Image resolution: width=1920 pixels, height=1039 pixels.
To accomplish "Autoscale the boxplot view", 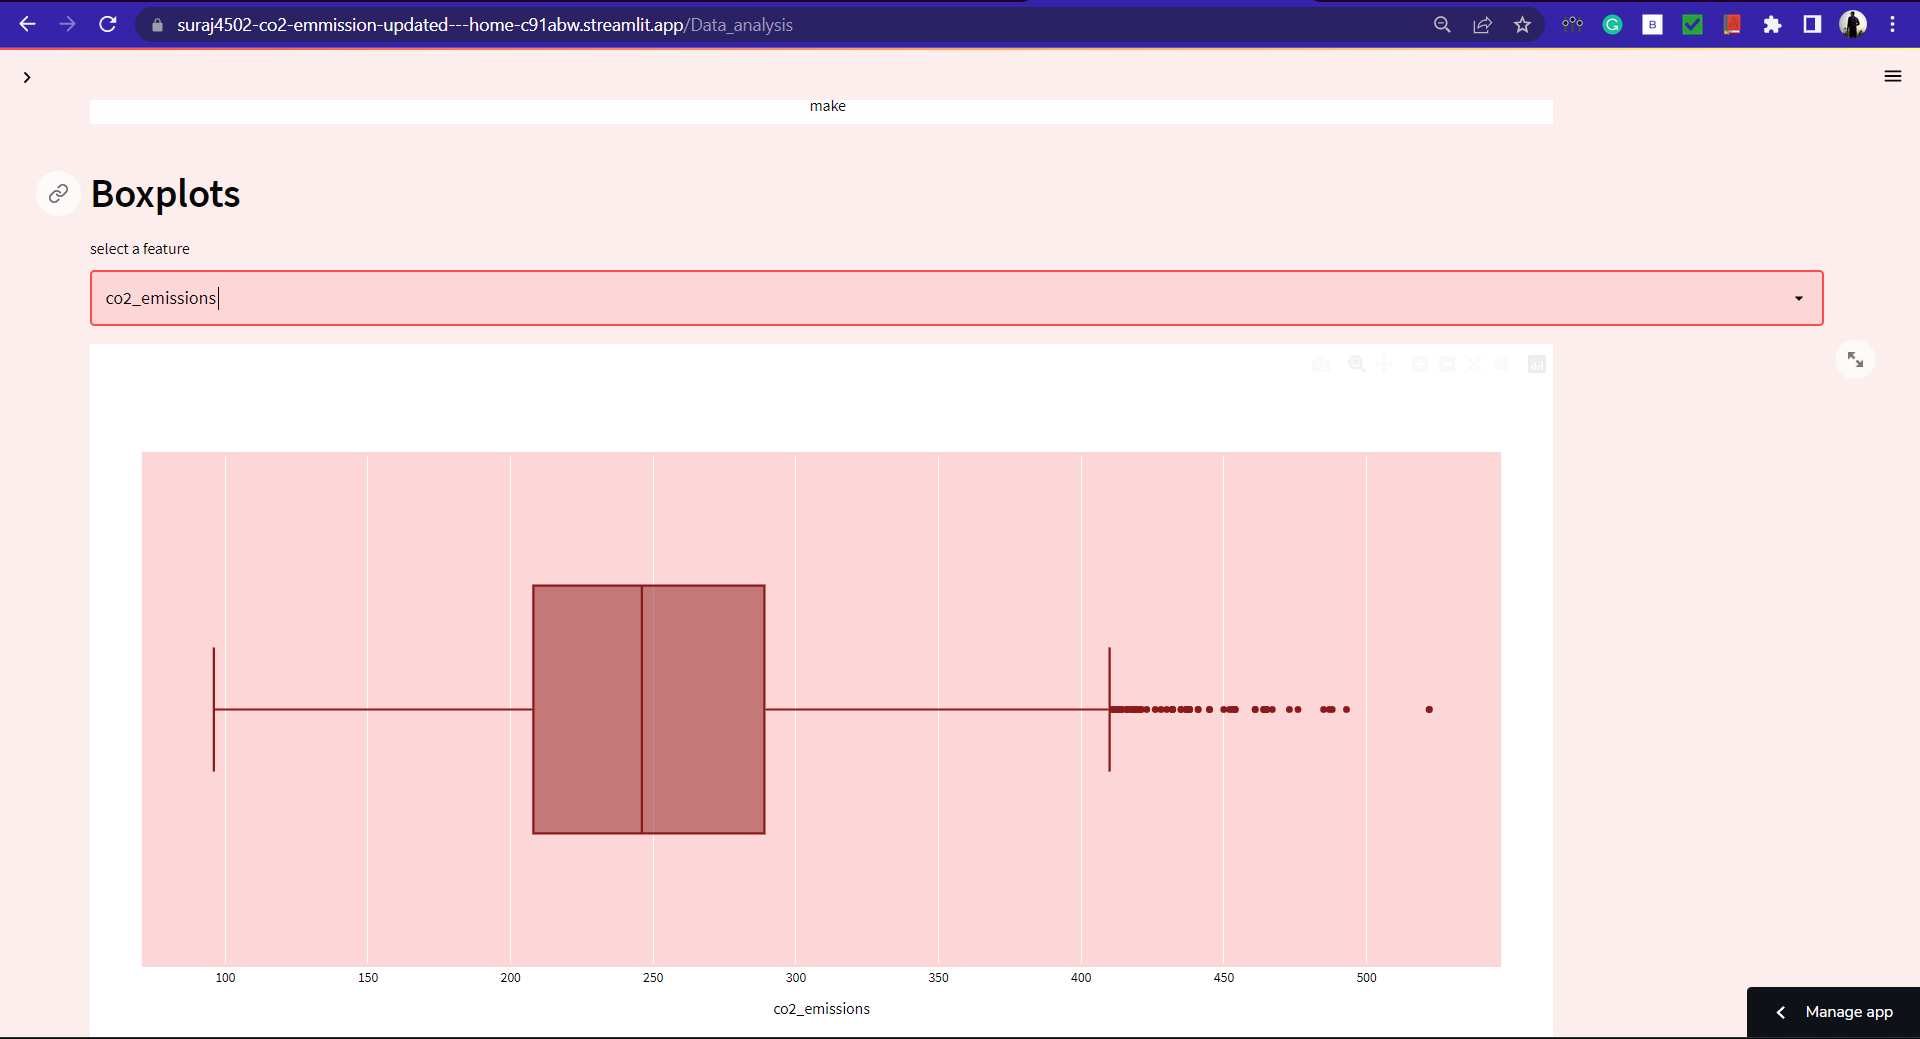I will click(1474, 364).
